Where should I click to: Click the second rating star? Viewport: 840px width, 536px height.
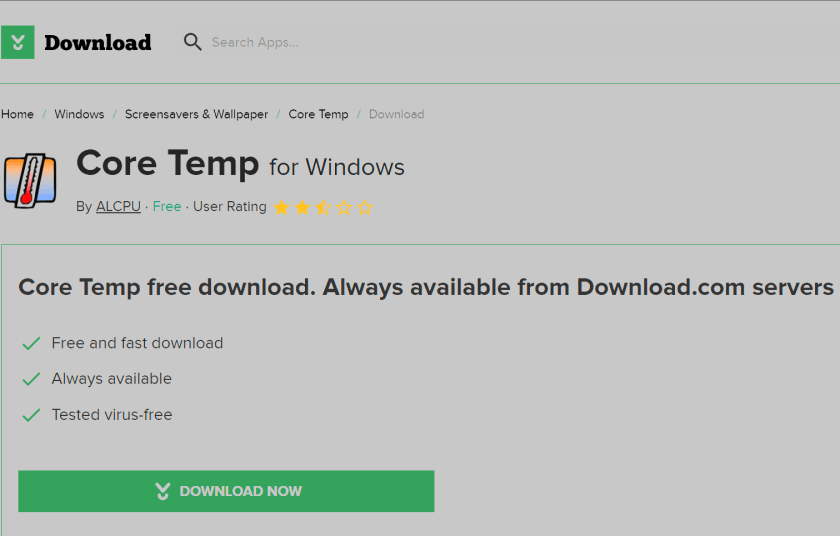(x=302, y=208)
